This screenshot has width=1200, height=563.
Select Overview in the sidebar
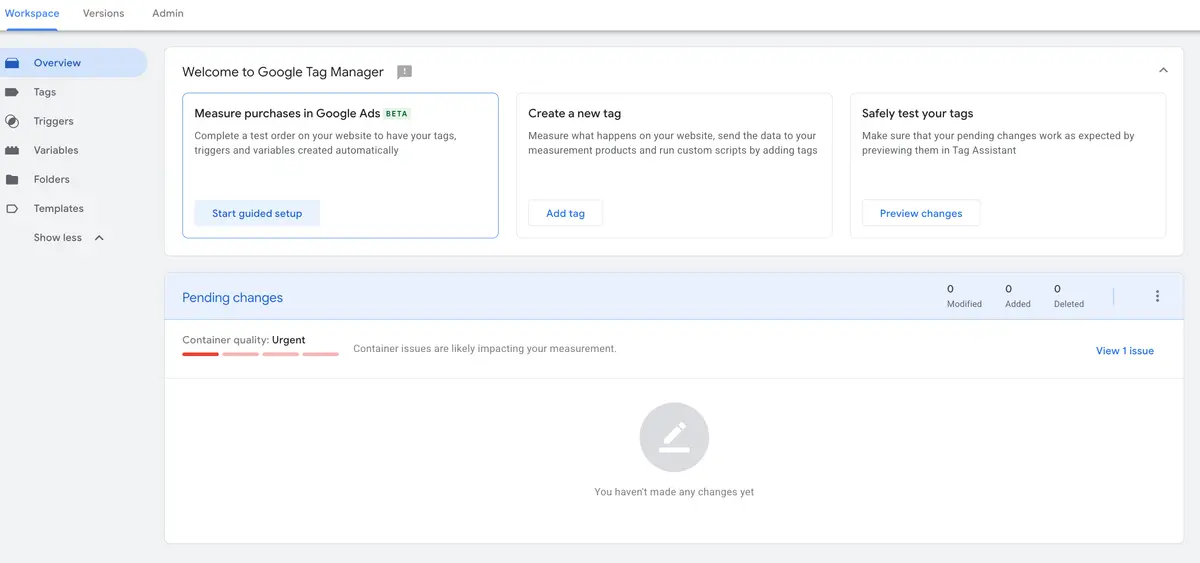[73, 63]
